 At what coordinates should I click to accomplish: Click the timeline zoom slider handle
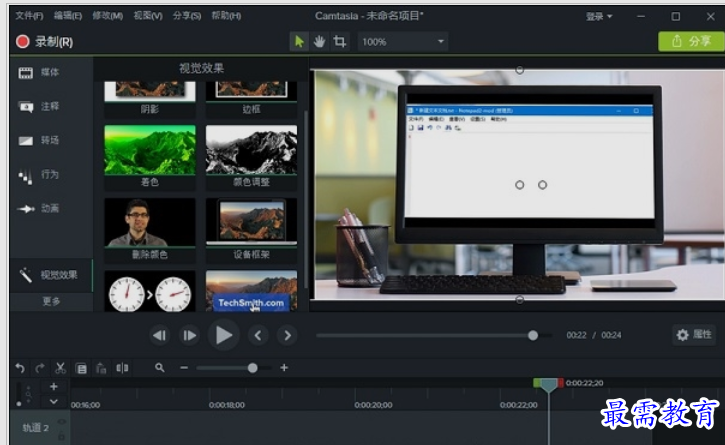click(x=252, y=368)
